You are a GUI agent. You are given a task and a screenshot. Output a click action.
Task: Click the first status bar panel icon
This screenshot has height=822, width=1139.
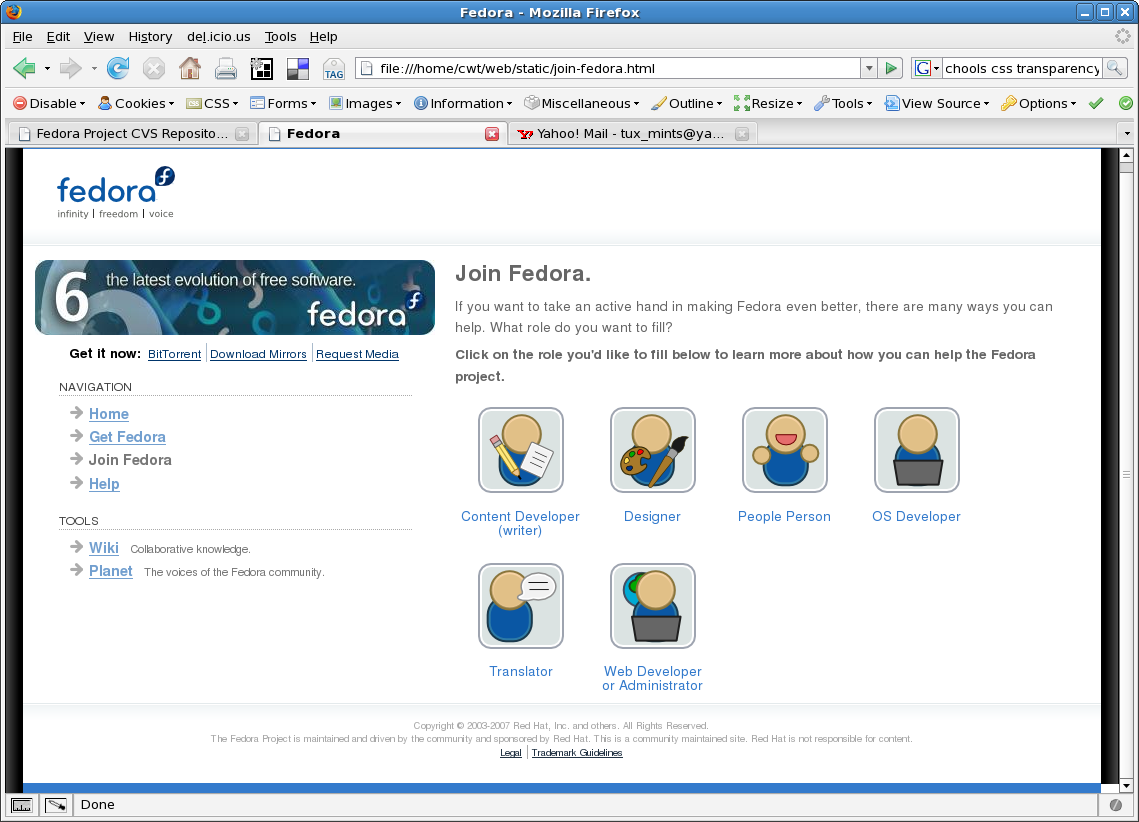pyautogui.click(x=22, y=805)
